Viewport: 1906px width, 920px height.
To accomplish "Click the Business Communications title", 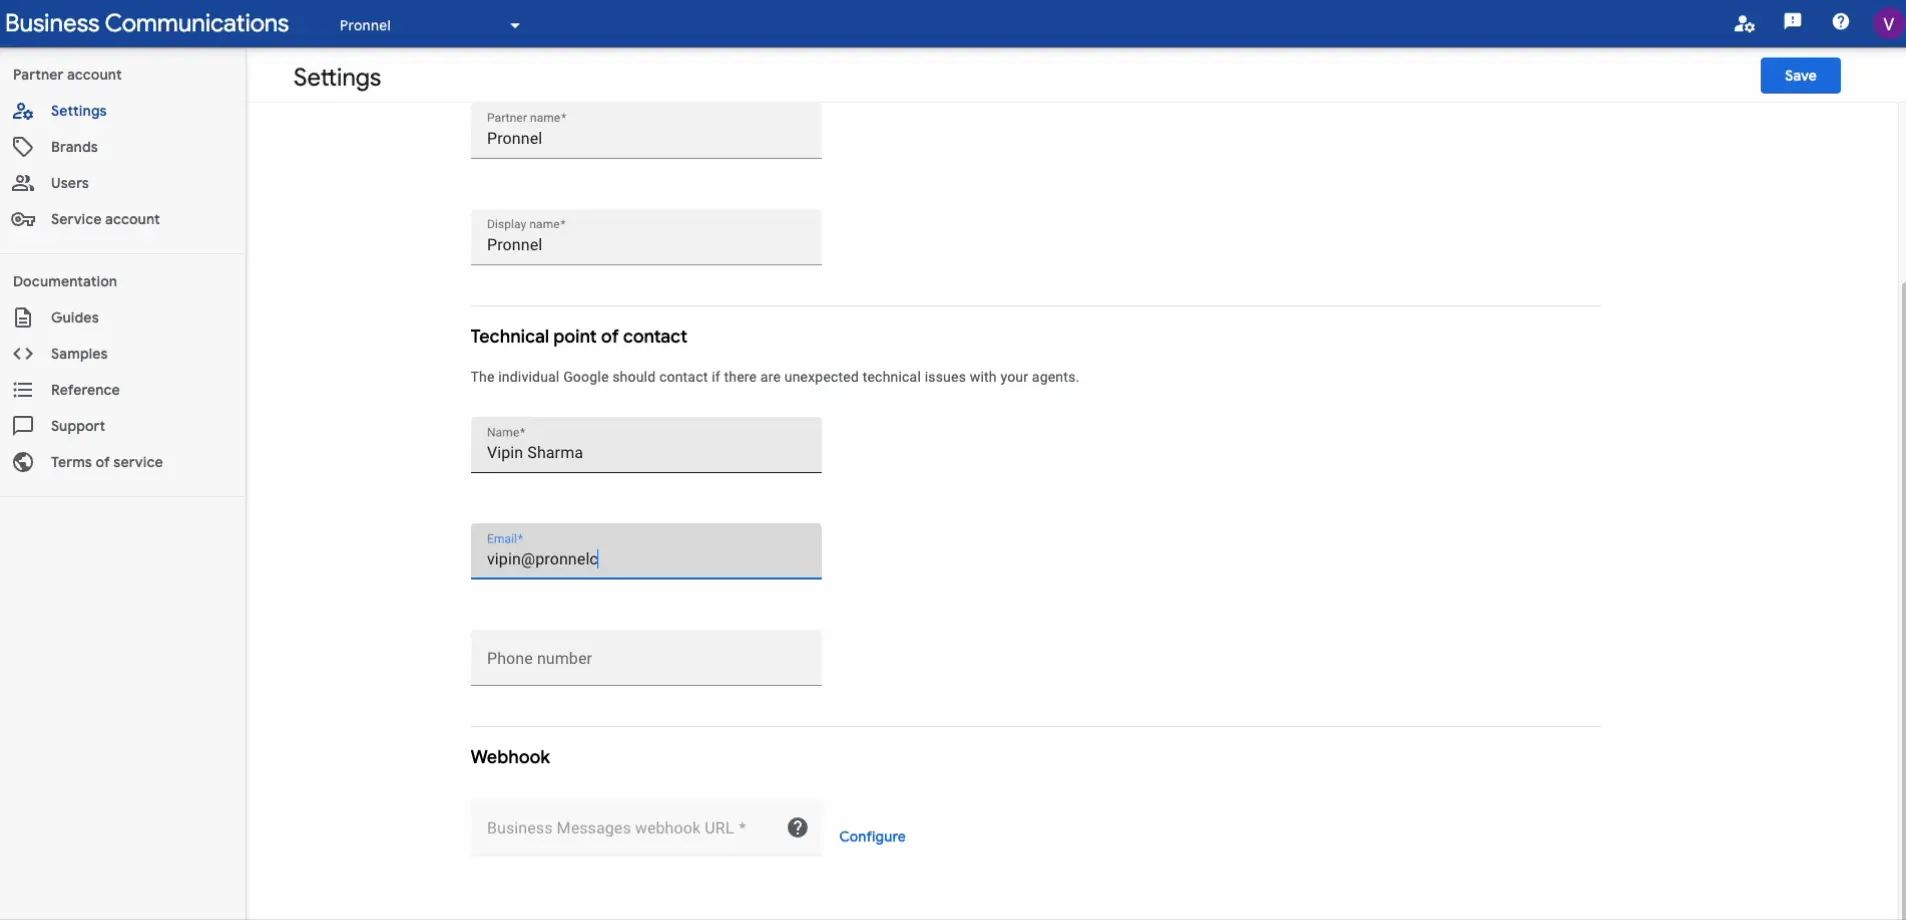I will pos(147,23).
